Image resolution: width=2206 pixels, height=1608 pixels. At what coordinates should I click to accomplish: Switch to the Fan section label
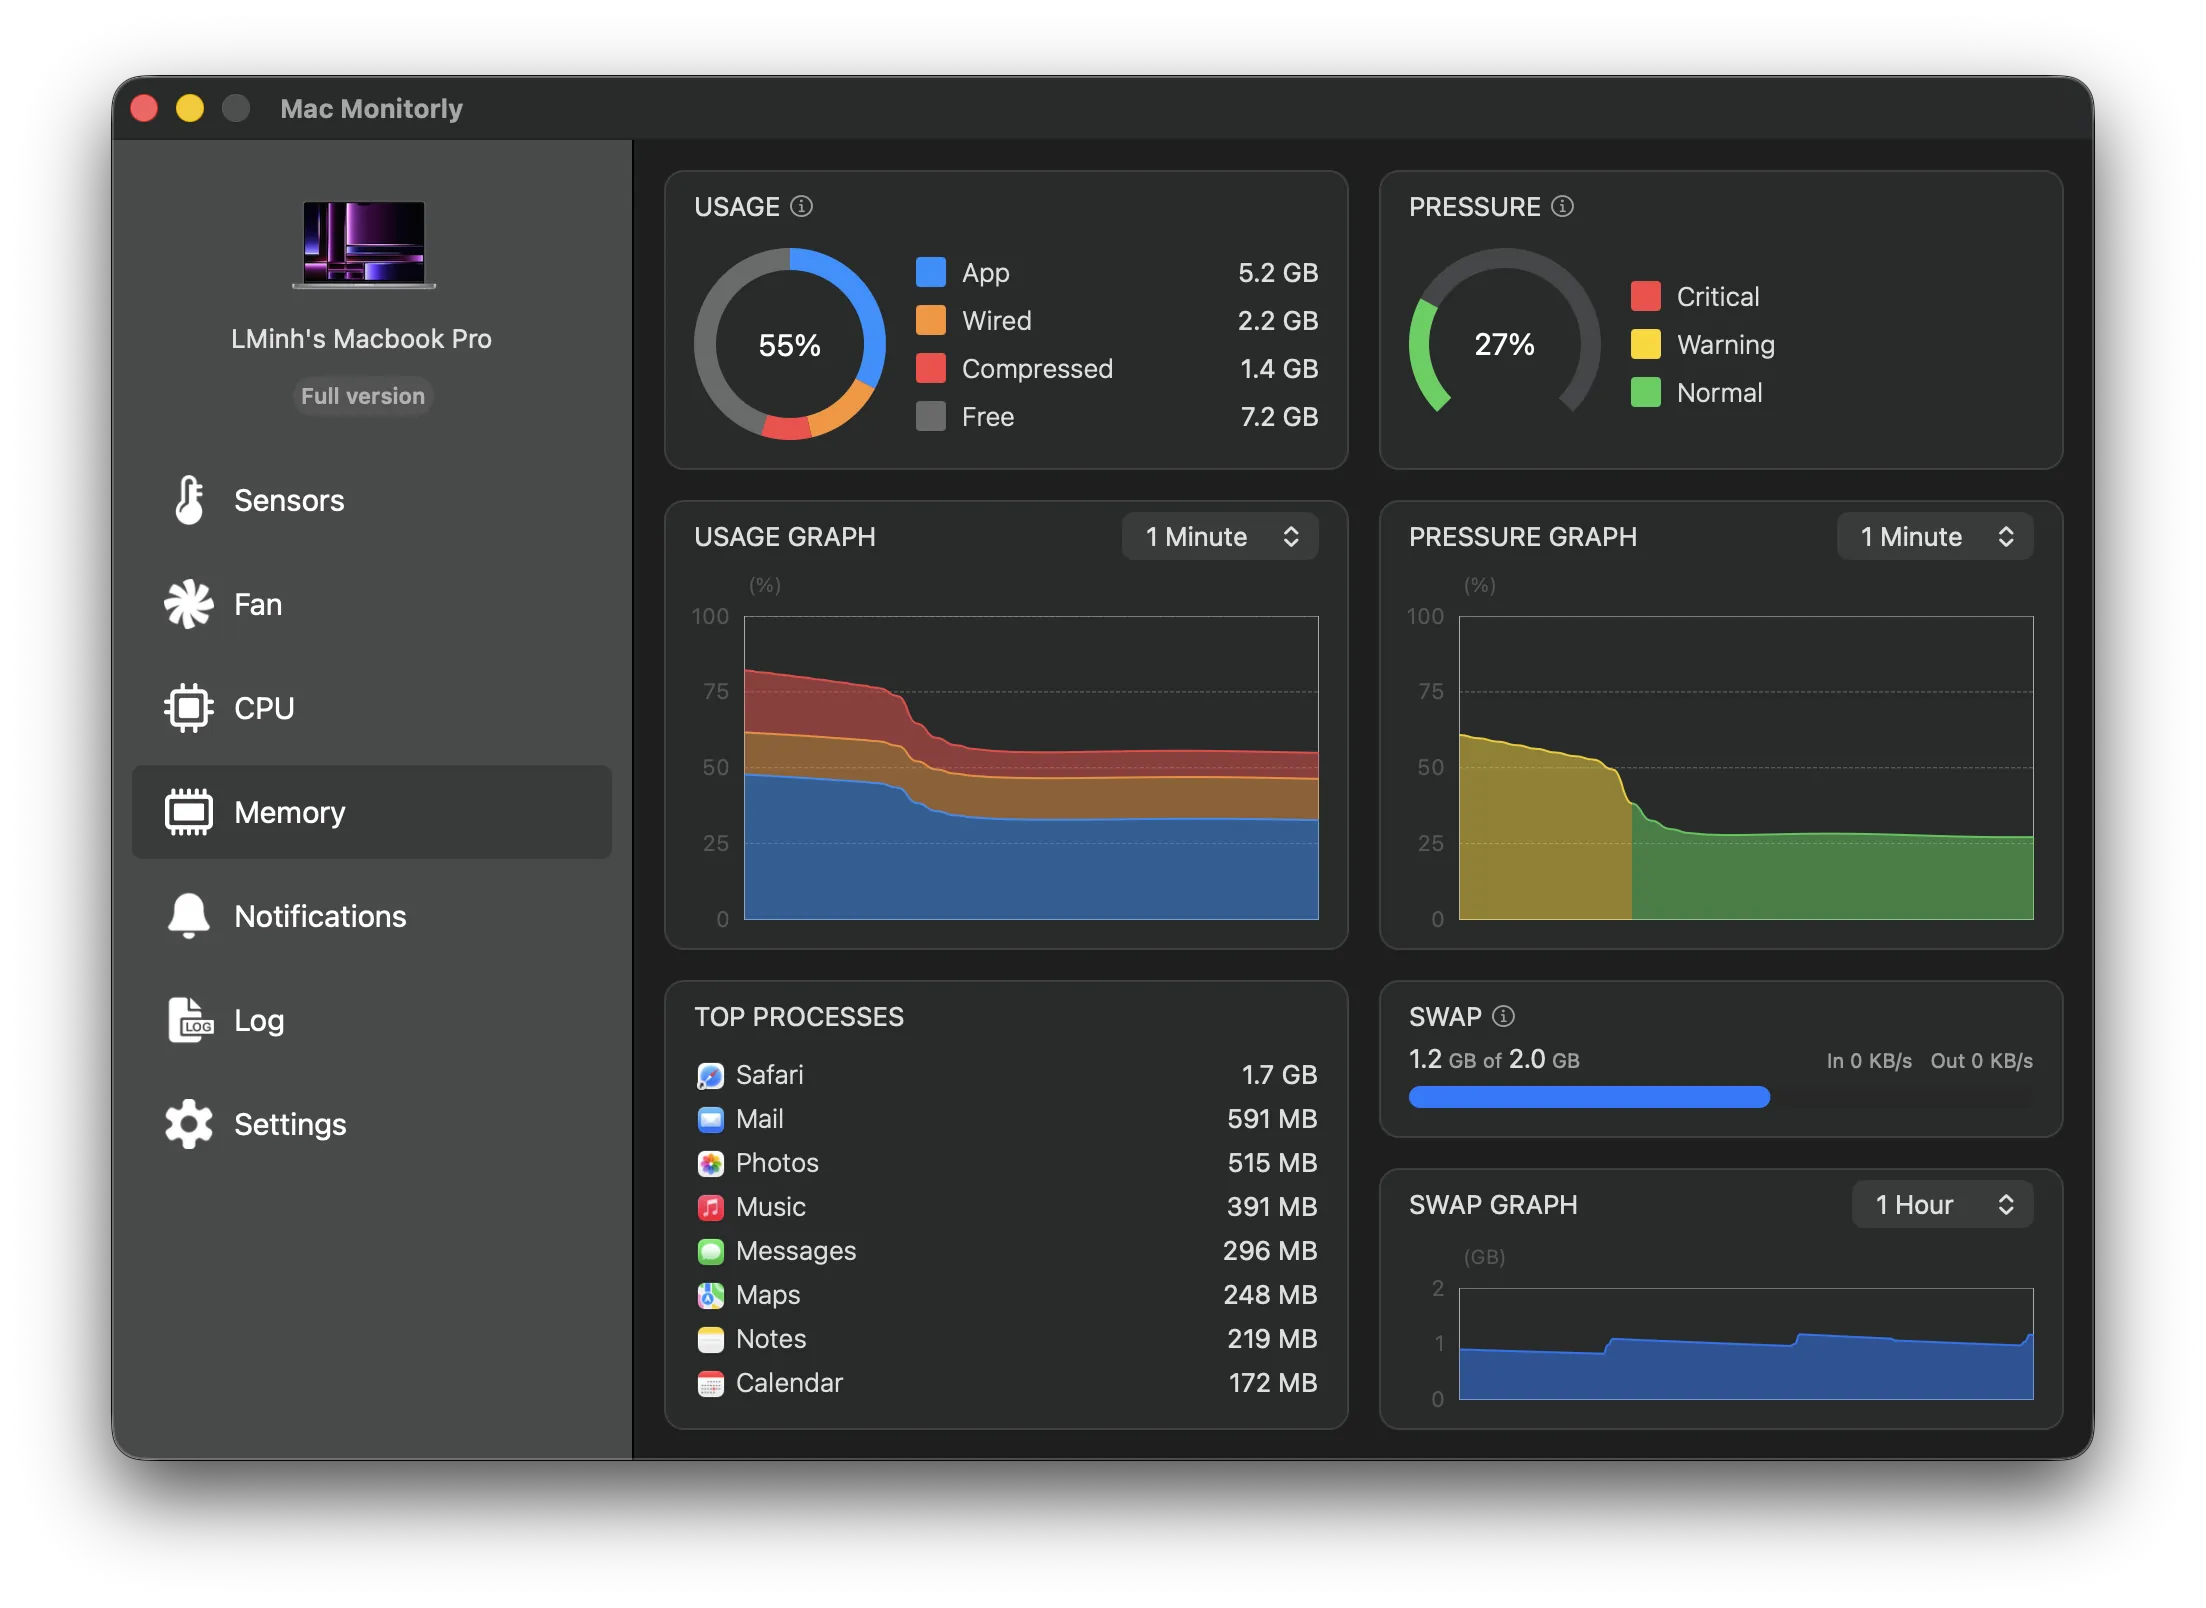coord(258,604)
